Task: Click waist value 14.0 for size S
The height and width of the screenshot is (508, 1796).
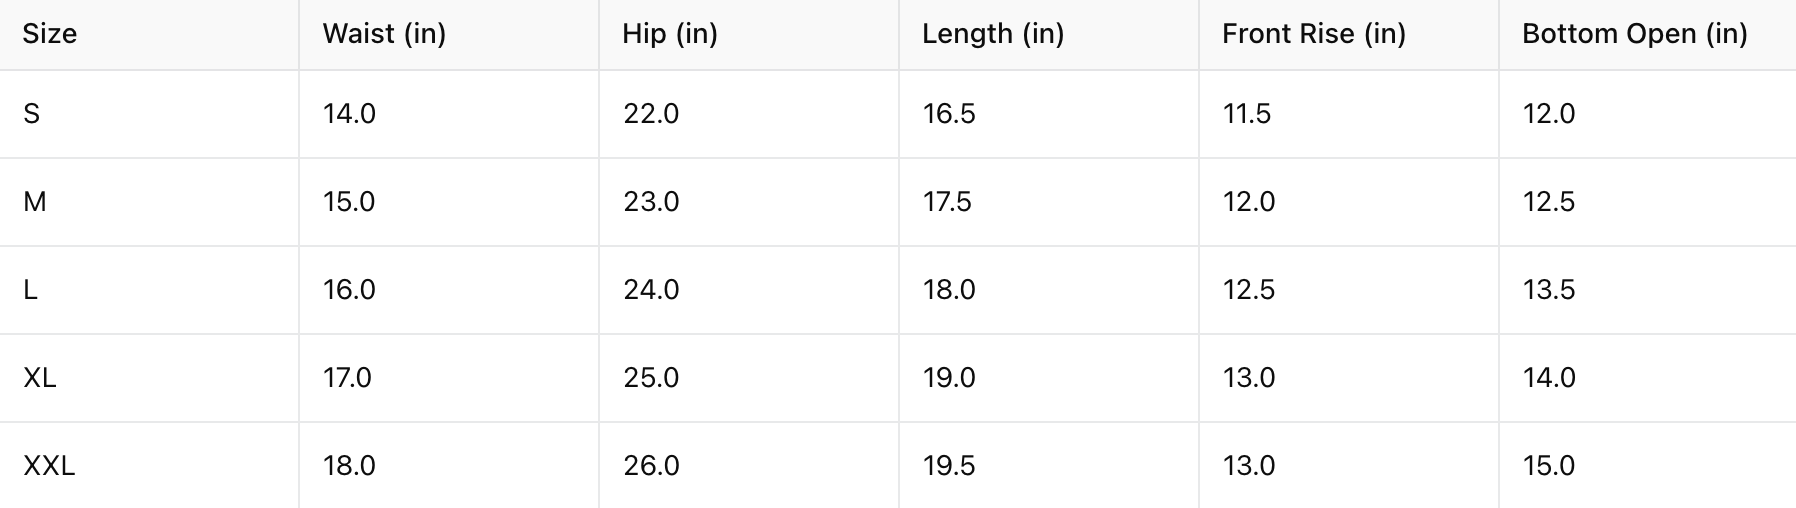Action: point(349,114)
